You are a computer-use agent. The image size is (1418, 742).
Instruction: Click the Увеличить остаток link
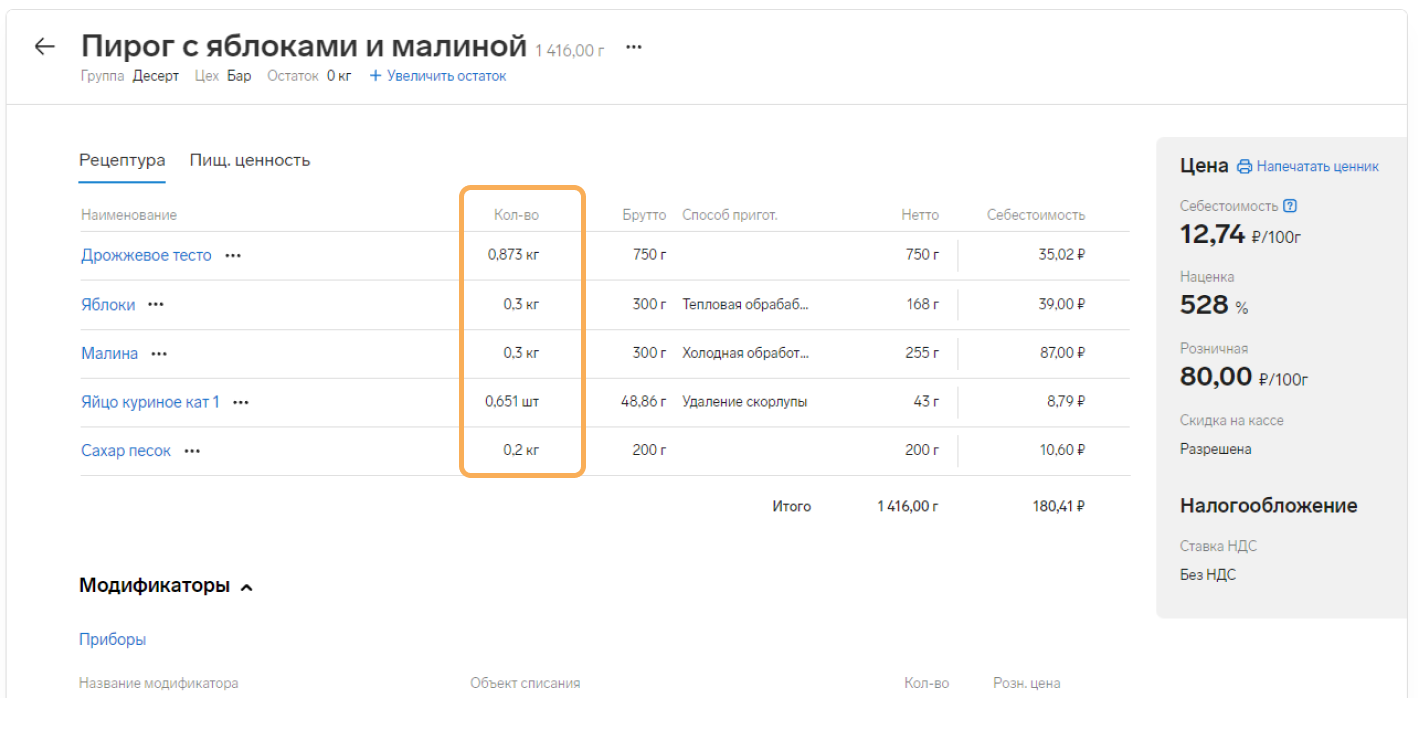[x=438, y=76]
